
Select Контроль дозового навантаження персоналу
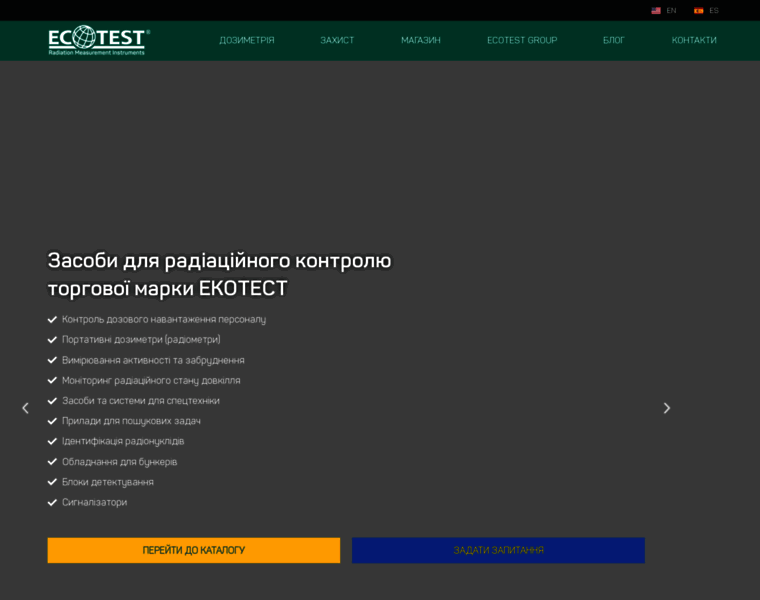coord(164,319)
